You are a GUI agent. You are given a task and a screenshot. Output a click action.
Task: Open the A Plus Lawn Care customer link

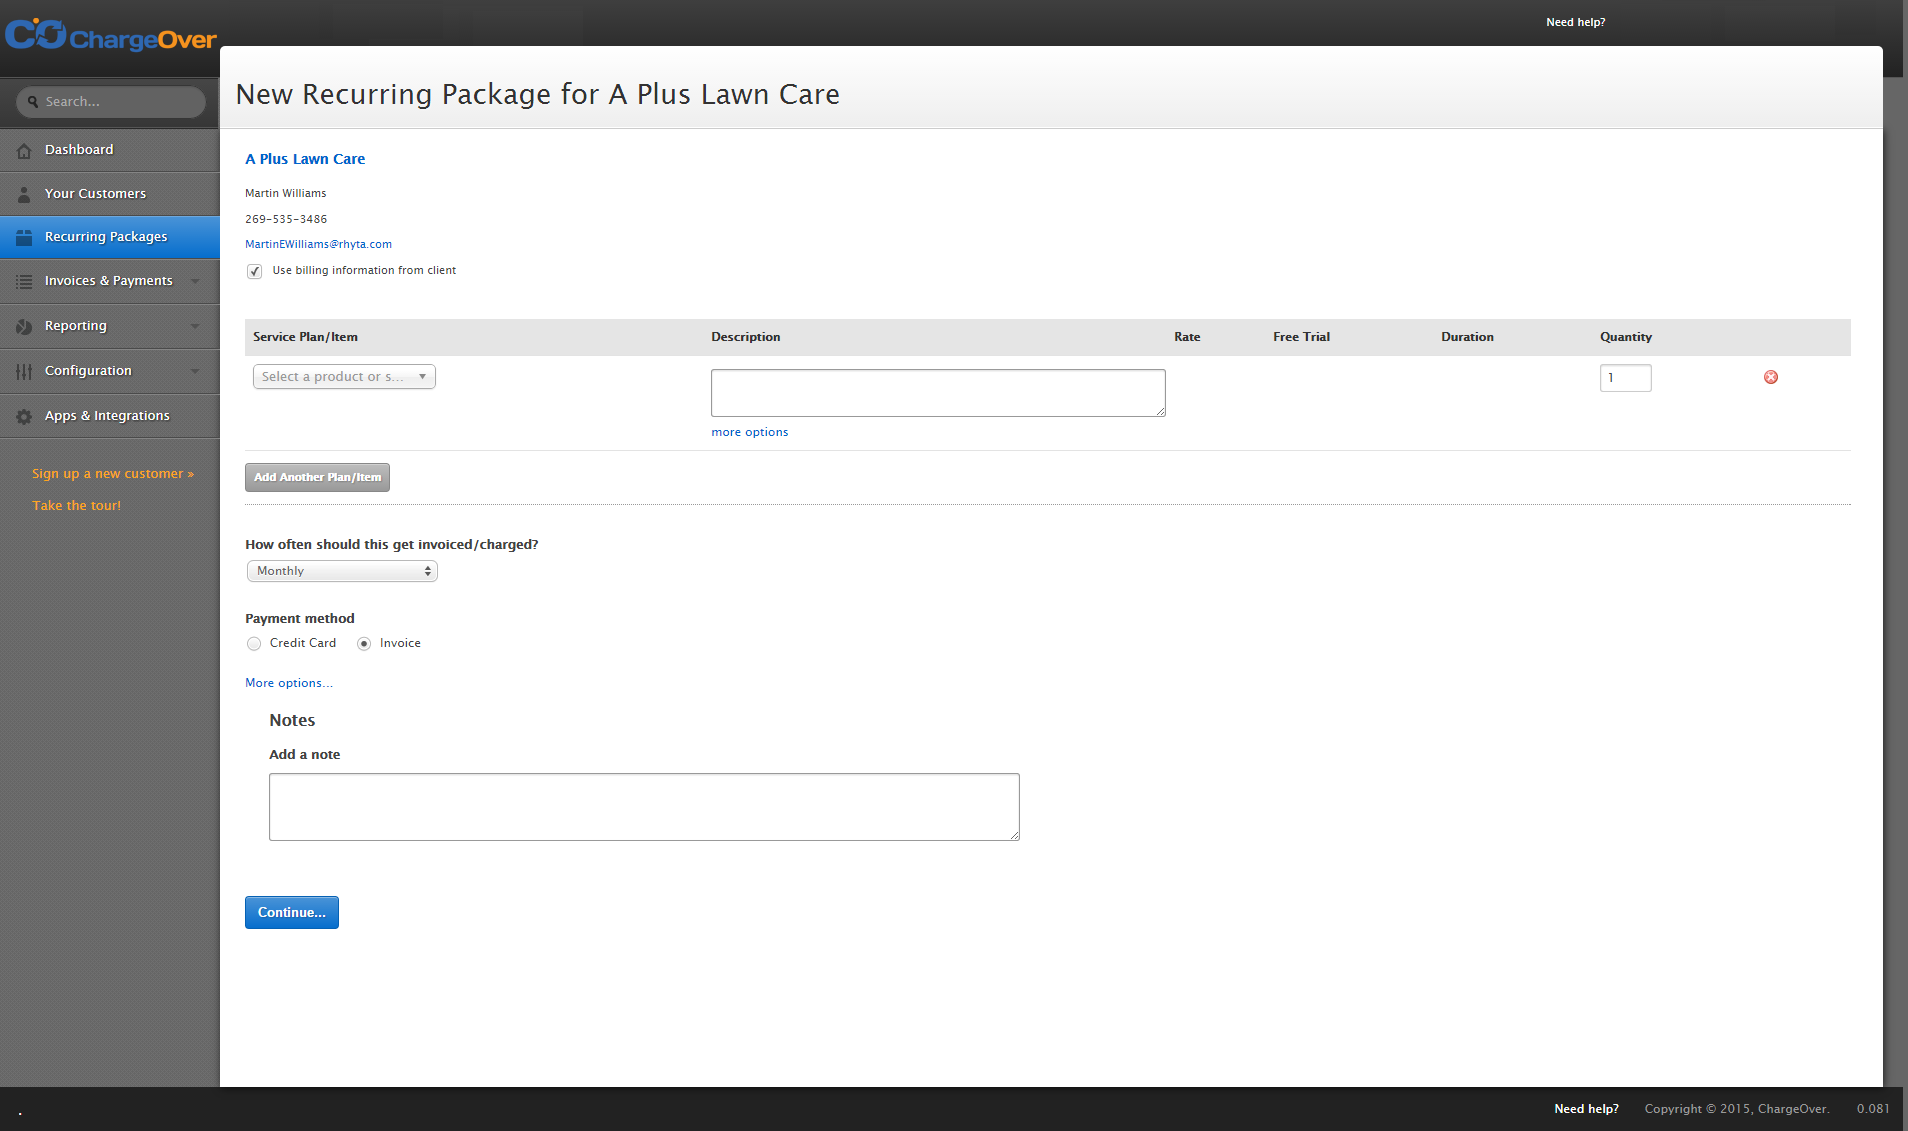305,159
